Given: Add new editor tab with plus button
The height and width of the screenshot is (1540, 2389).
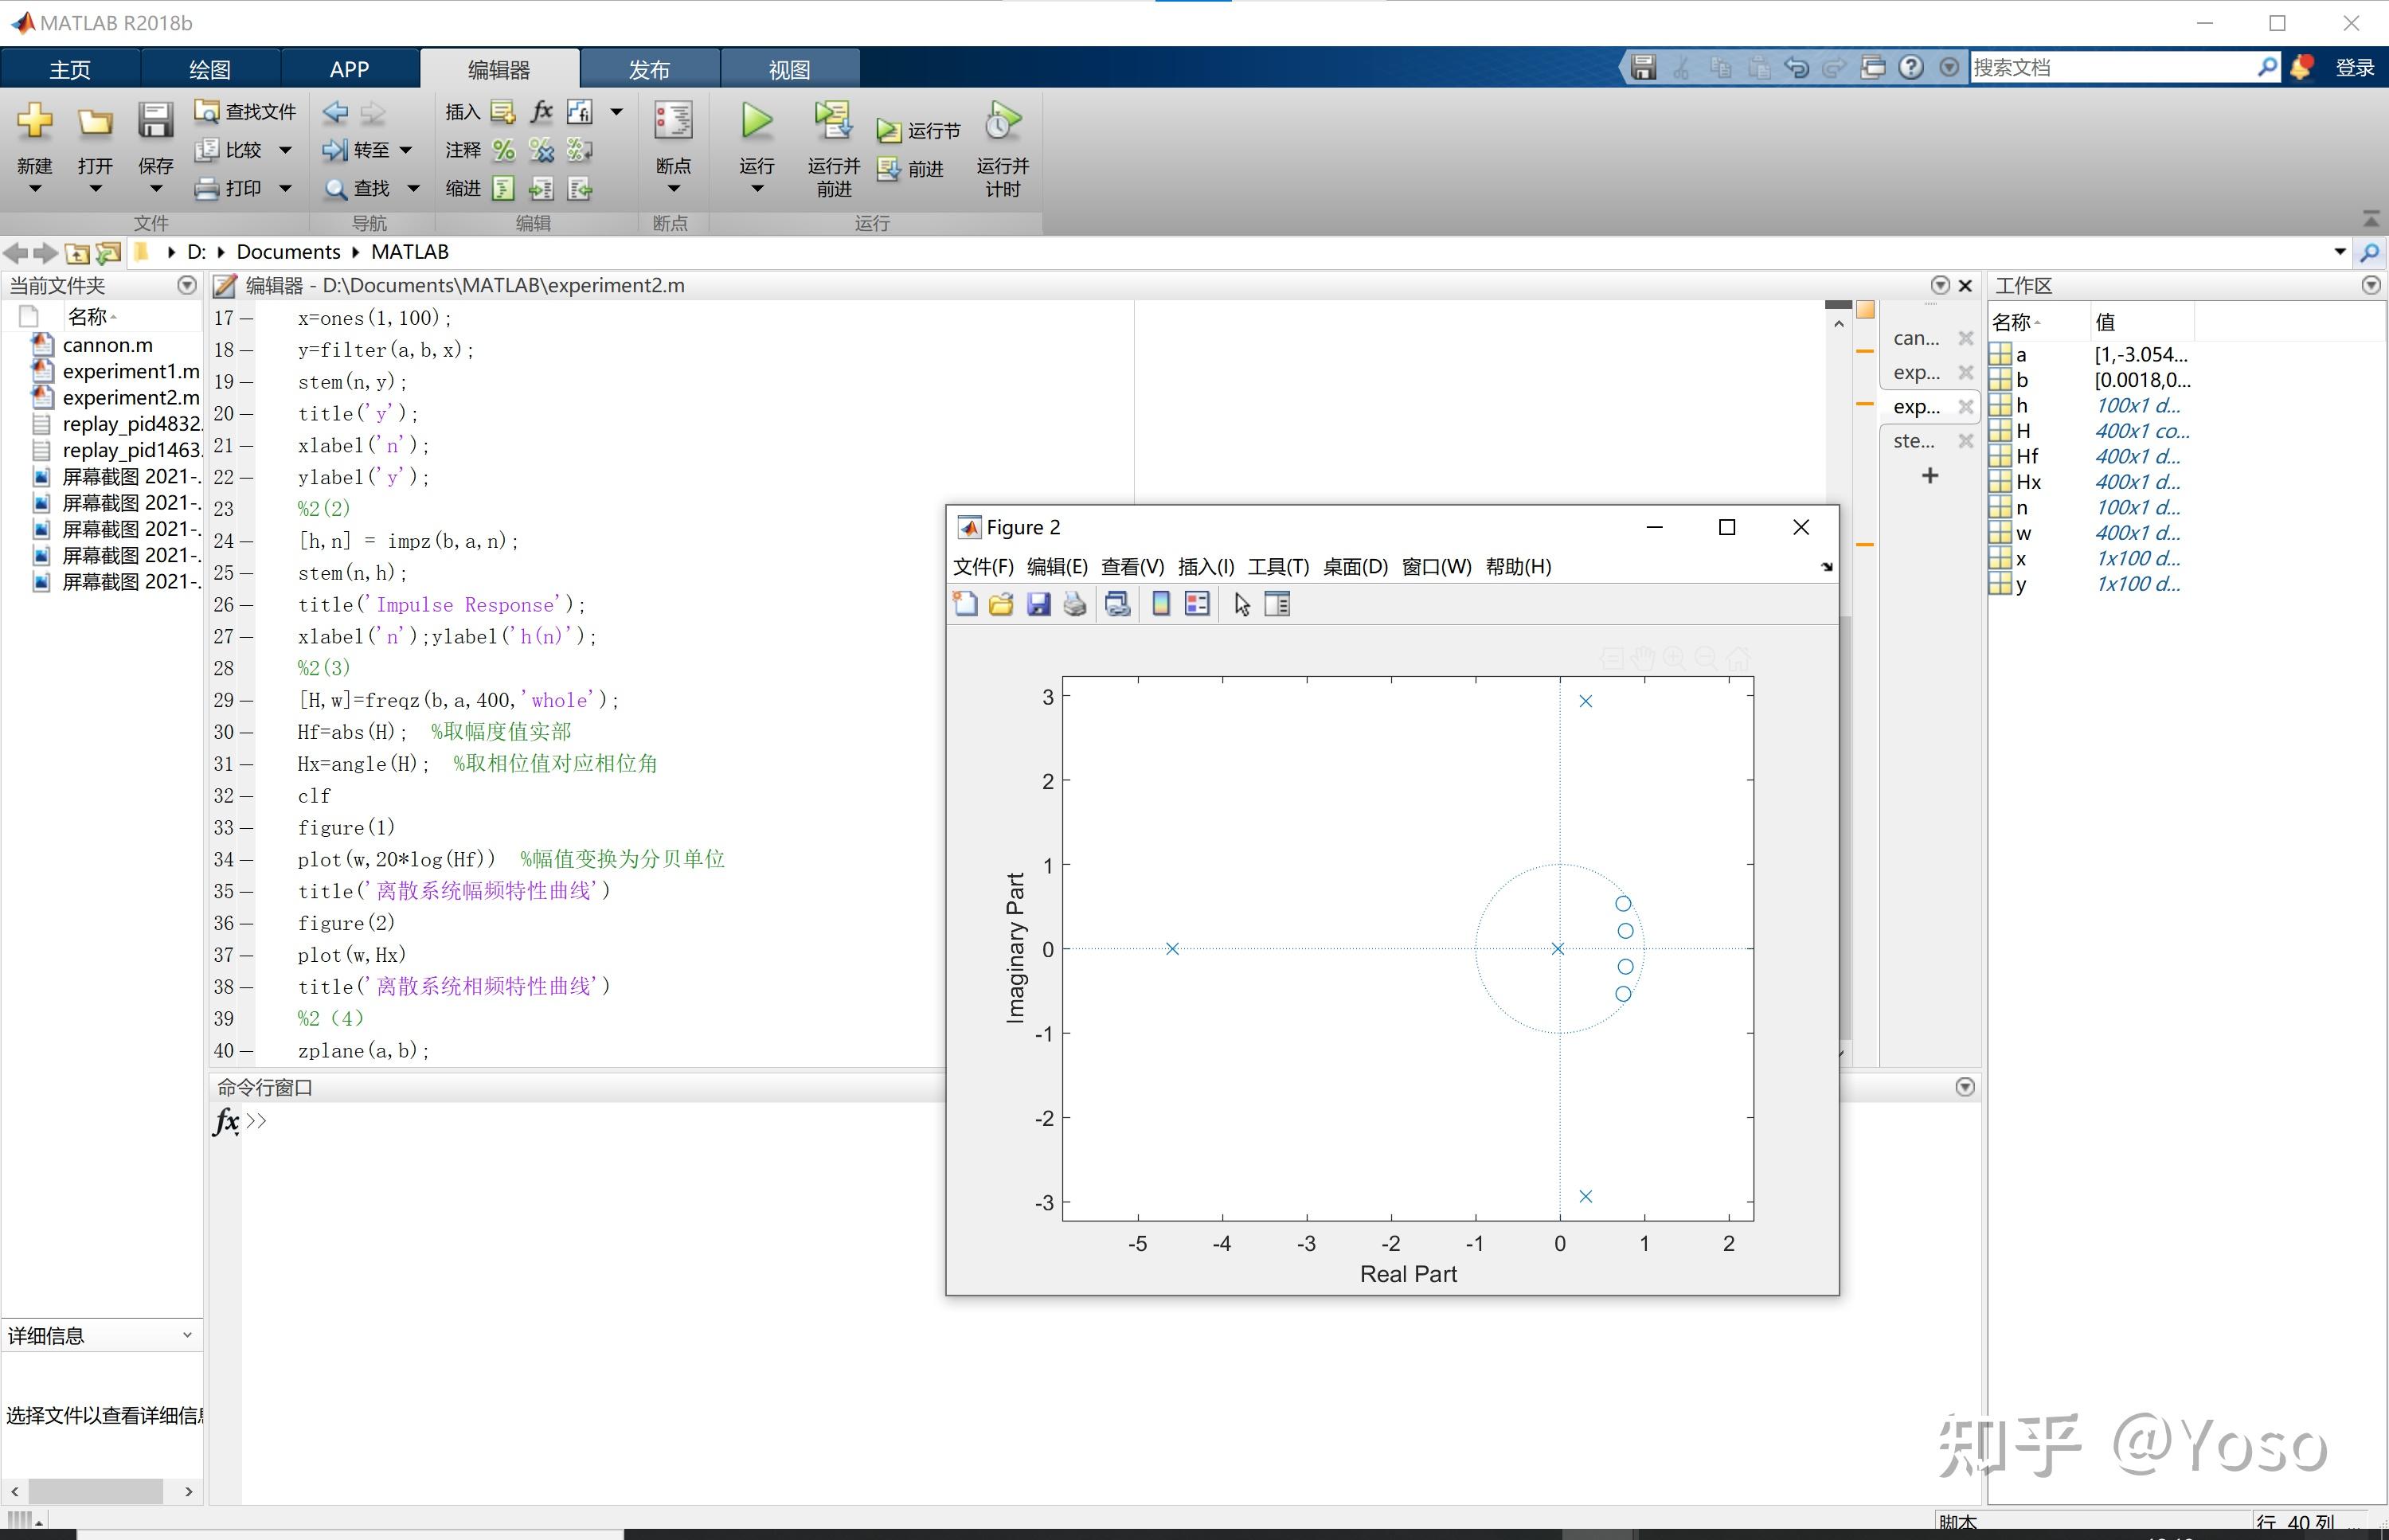Looking at the screenshot, I should tap(1930, 476).
